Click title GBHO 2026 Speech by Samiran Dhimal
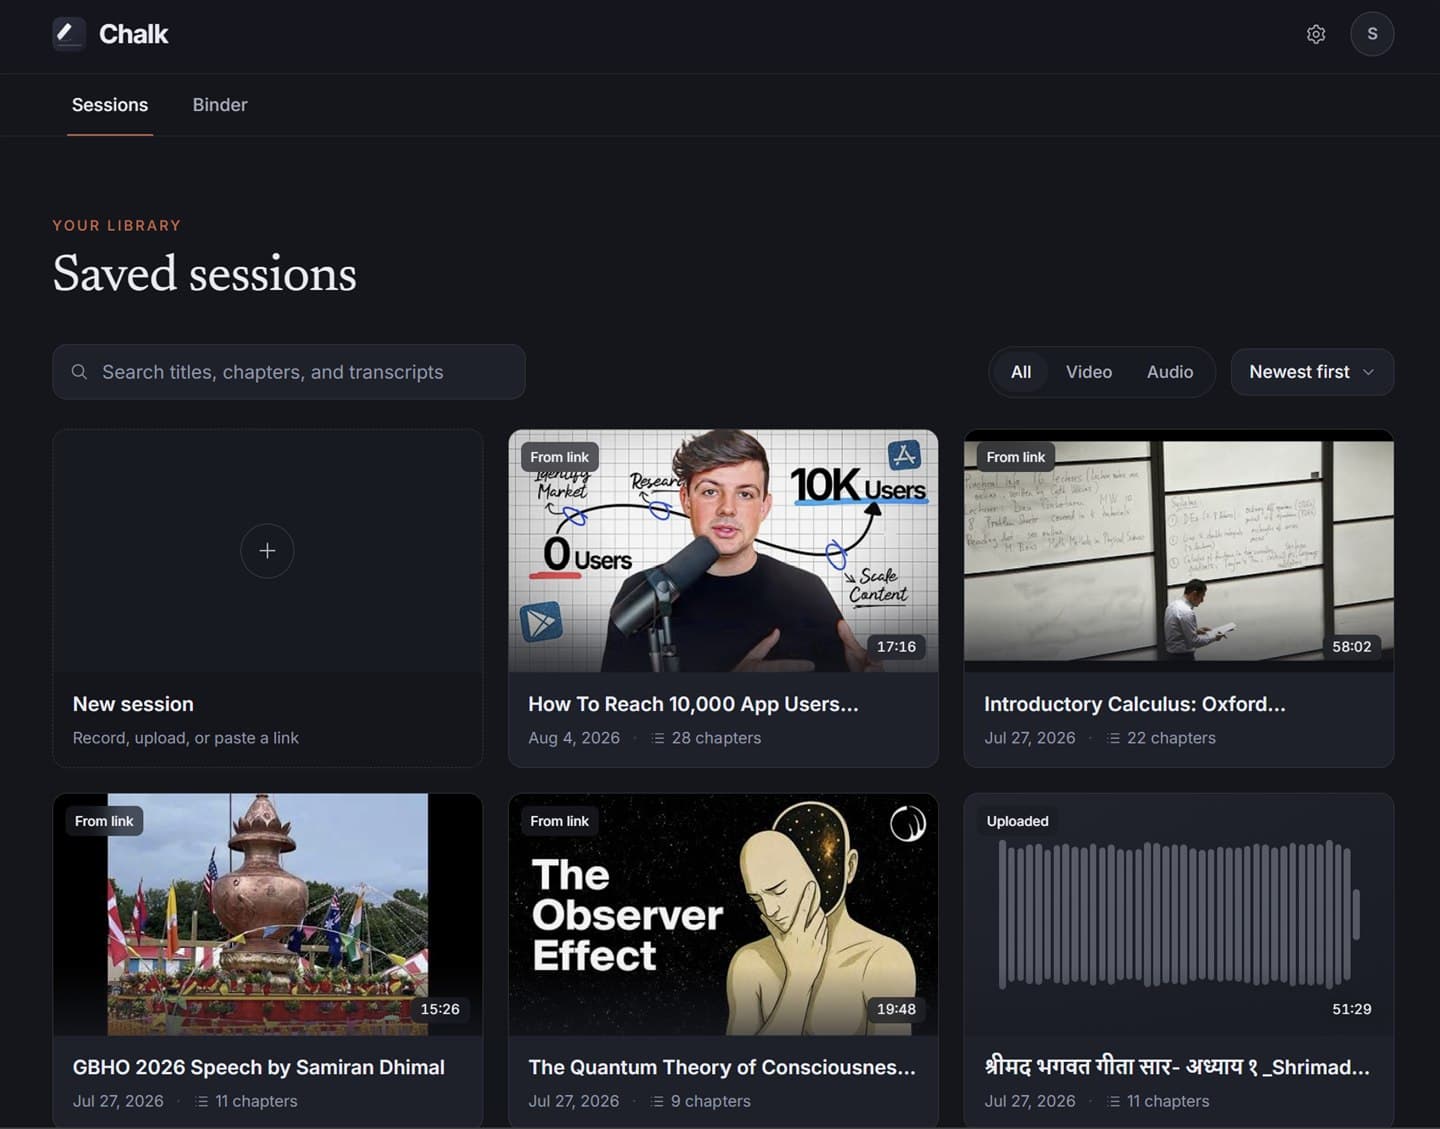Viewport: 1440px width, 1129px height. click(x=259, y=1067)
